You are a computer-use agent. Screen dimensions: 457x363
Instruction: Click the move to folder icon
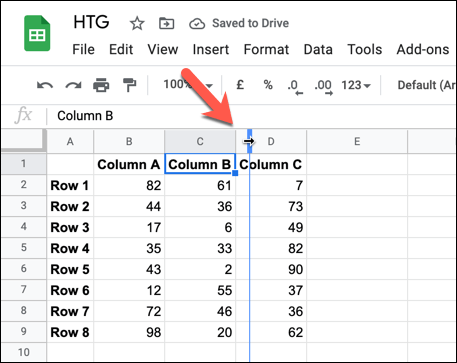click(x=166, y=23)
